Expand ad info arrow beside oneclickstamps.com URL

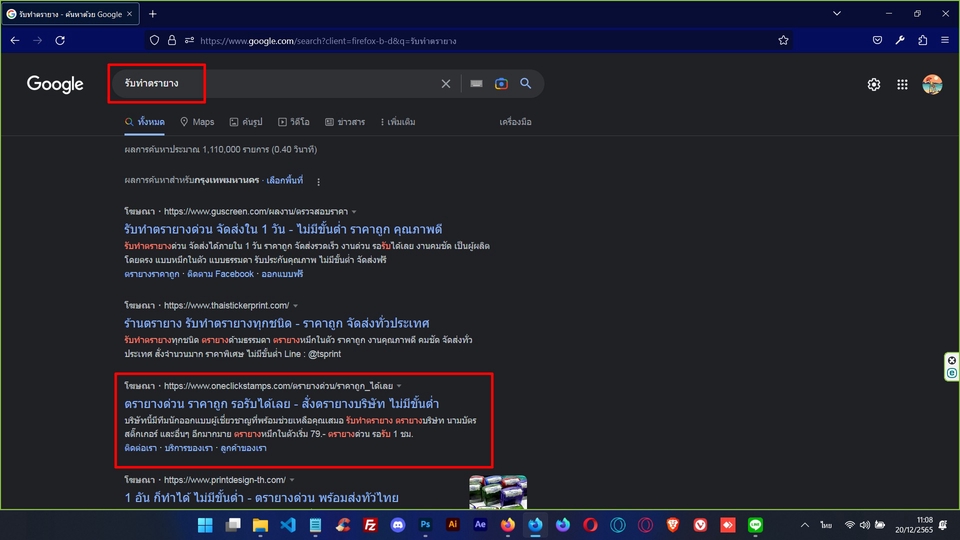pyautogui.click(x=399, y=386)
